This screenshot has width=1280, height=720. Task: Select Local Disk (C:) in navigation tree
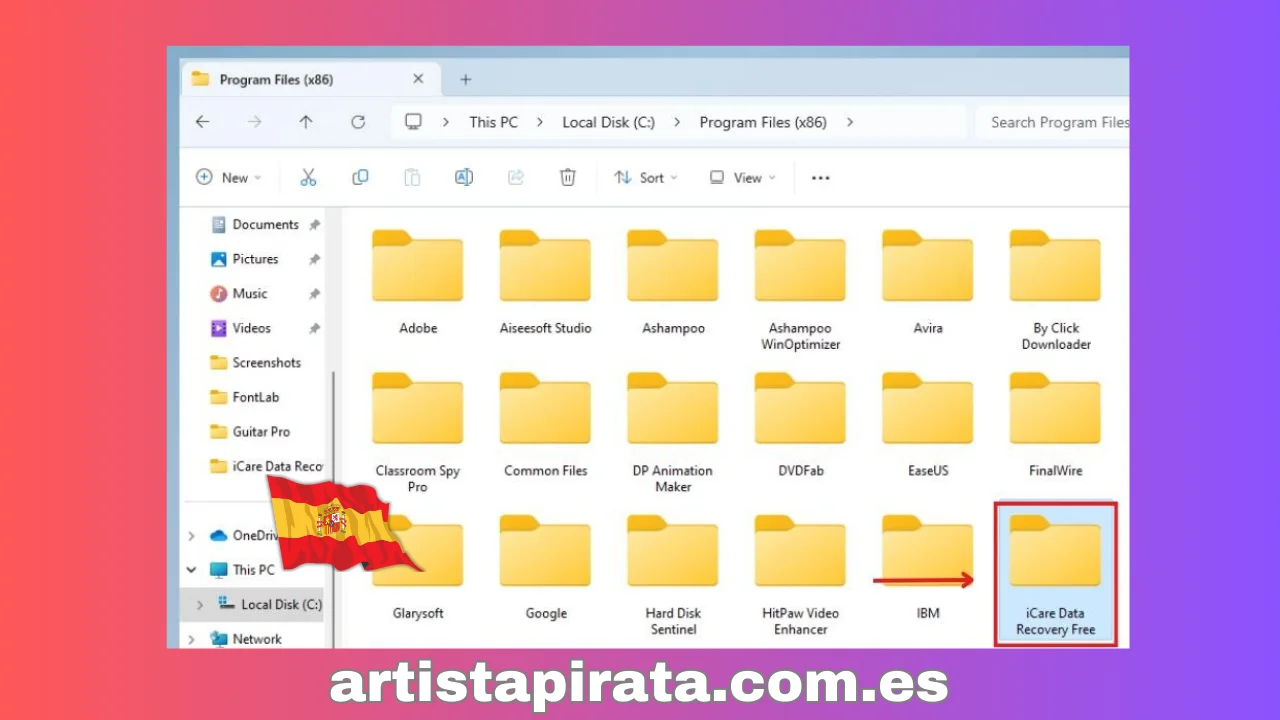271,605
